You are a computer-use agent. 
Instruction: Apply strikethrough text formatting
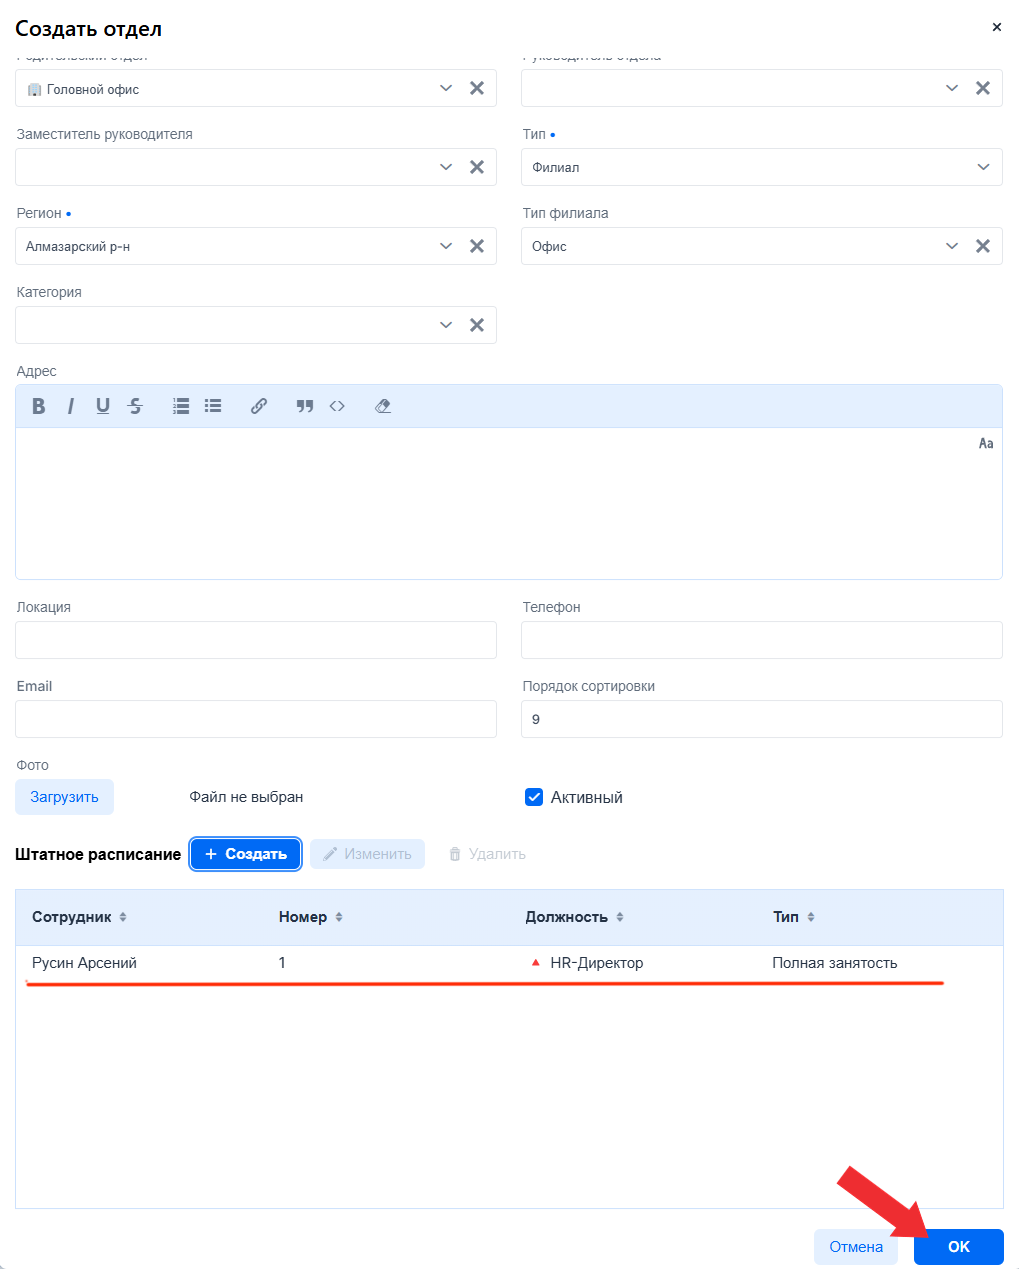(x=136, y=406)
